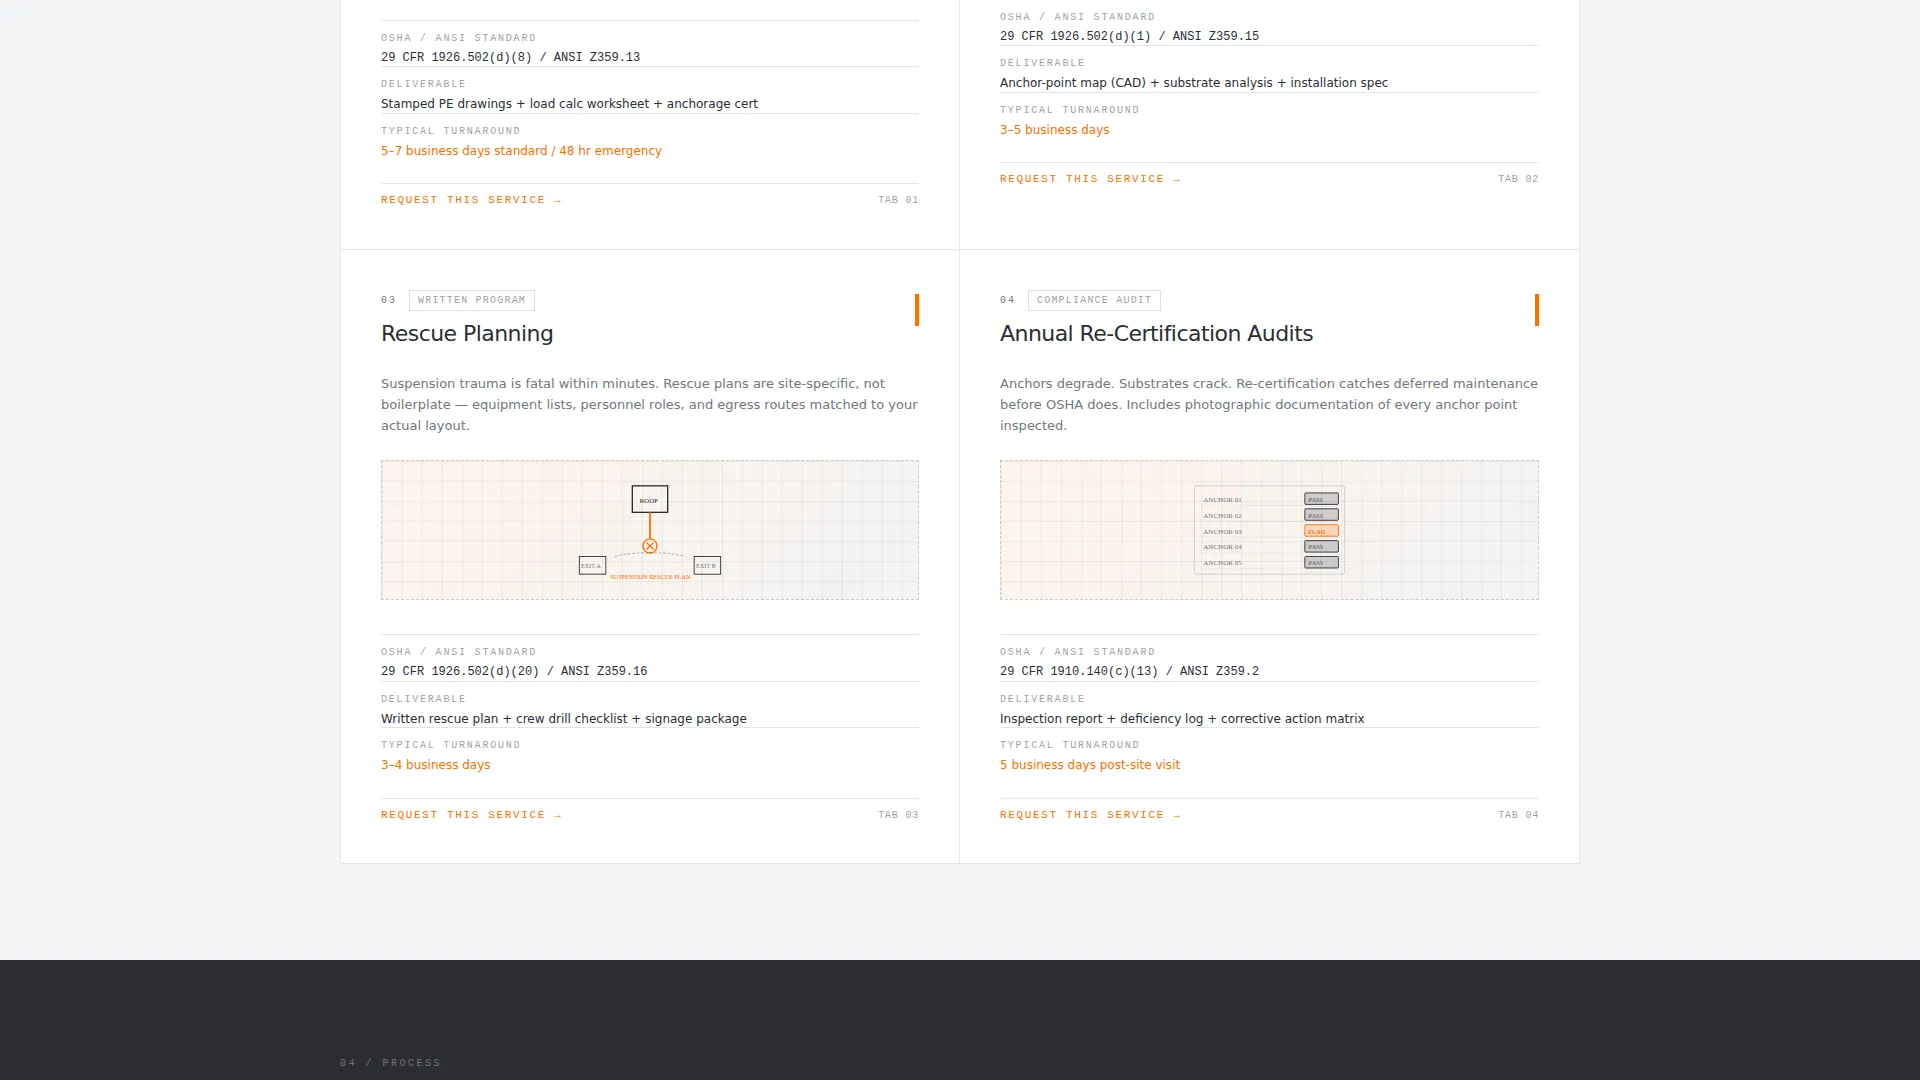View the suspension rescue plan diagram
The image size is (1920, 1080).
pos(650,530)
